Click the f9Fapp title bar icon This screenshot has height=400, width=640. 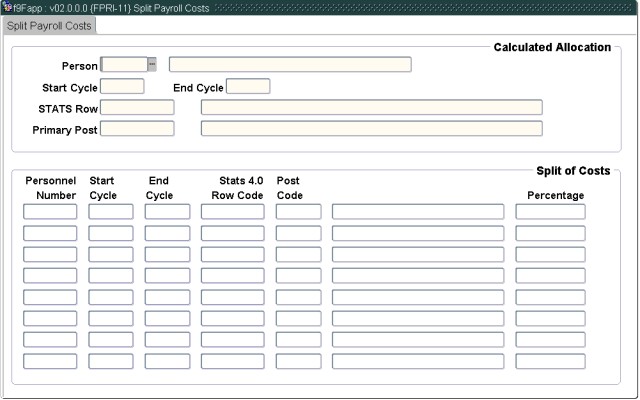click(8, 7)
